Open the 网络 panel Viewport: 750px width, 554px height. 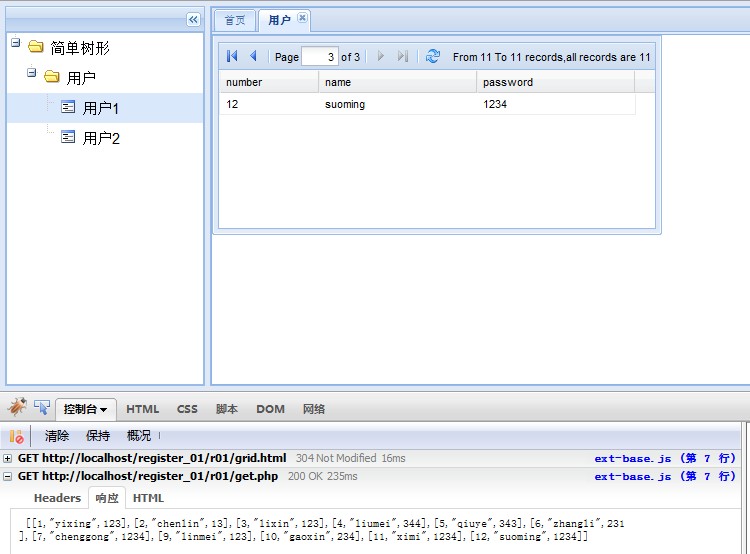[314, 410]
